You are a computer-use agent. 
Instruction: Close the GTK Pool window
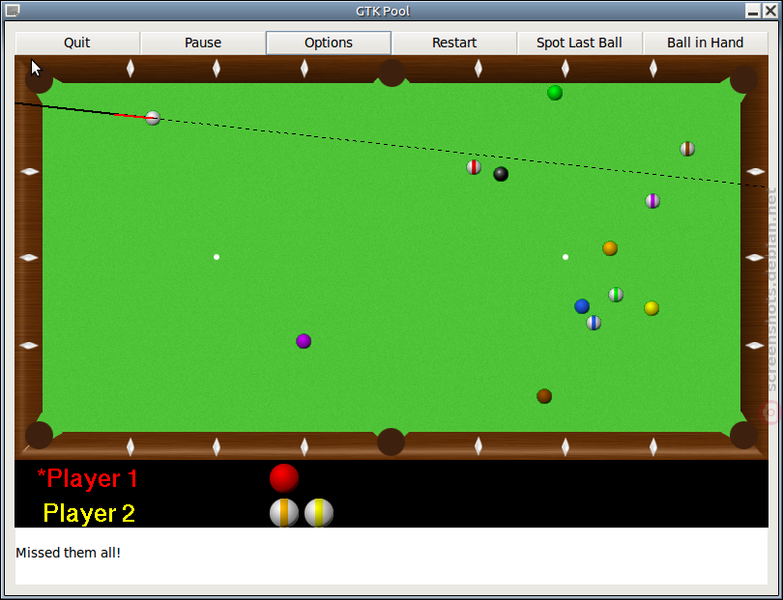pos(771,10)
